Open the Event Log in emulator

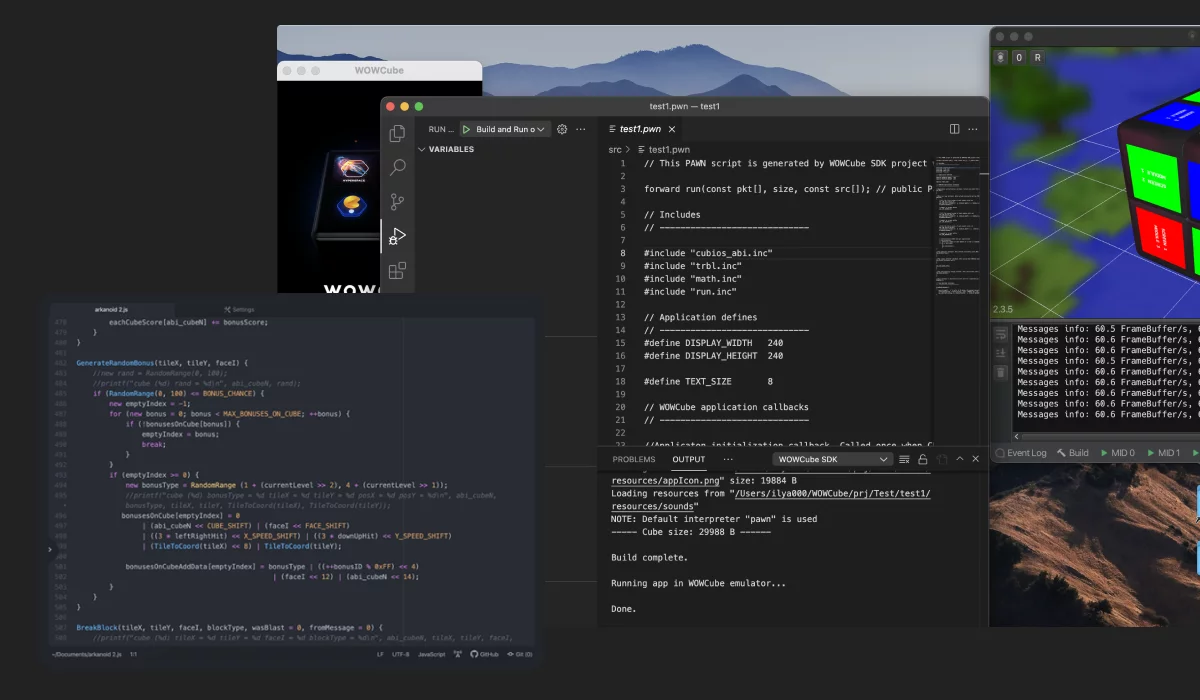1019,453
